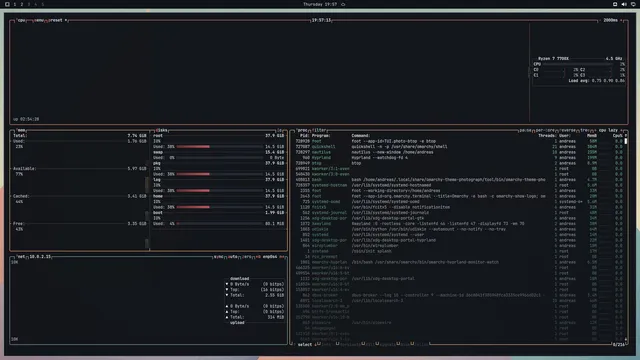Image resolution: width=640 pixels, height=360 pixels.
Task: Click the scroll-up arrow of the process list
Action: point(626,136)
